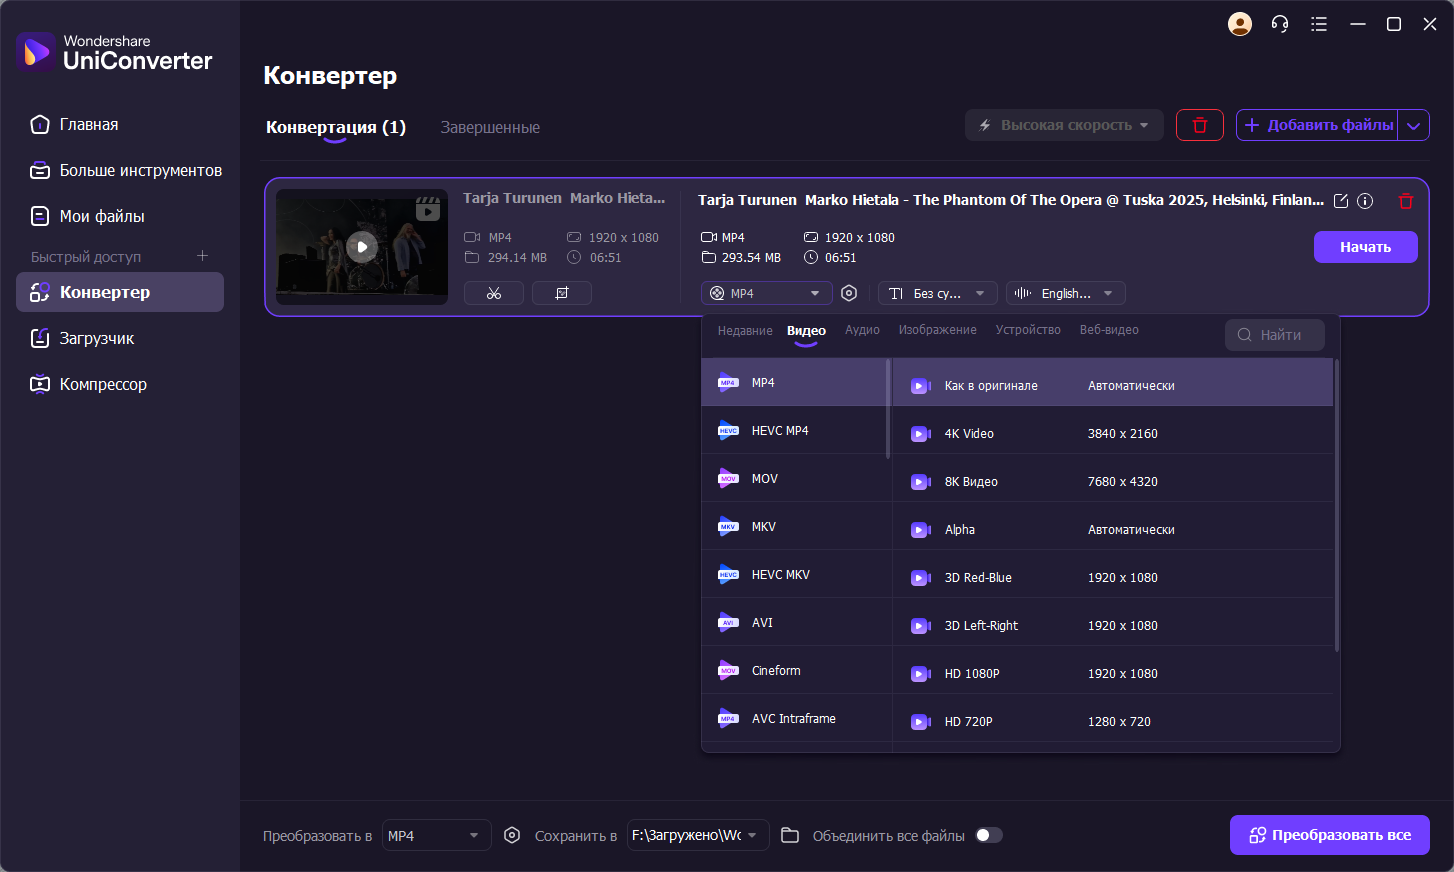Viewport: 1454px width, 872px height.
Task: Open the Сохранить в path dropdown
Action: (x=698, y=835)
